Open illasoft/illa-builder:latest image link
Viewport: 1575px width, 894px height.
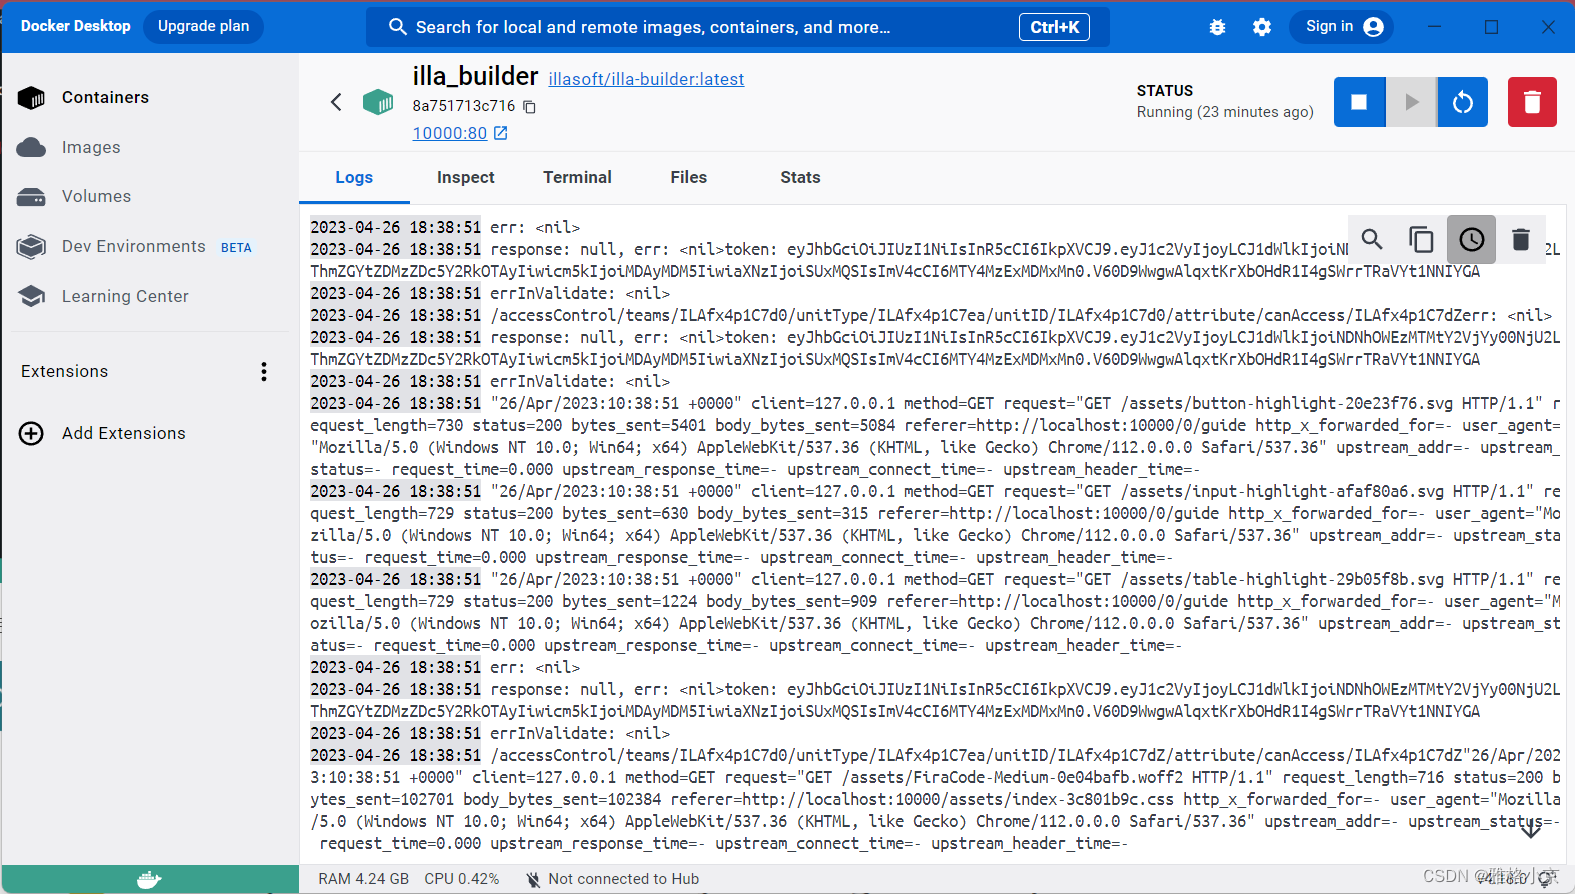(646, 79)
